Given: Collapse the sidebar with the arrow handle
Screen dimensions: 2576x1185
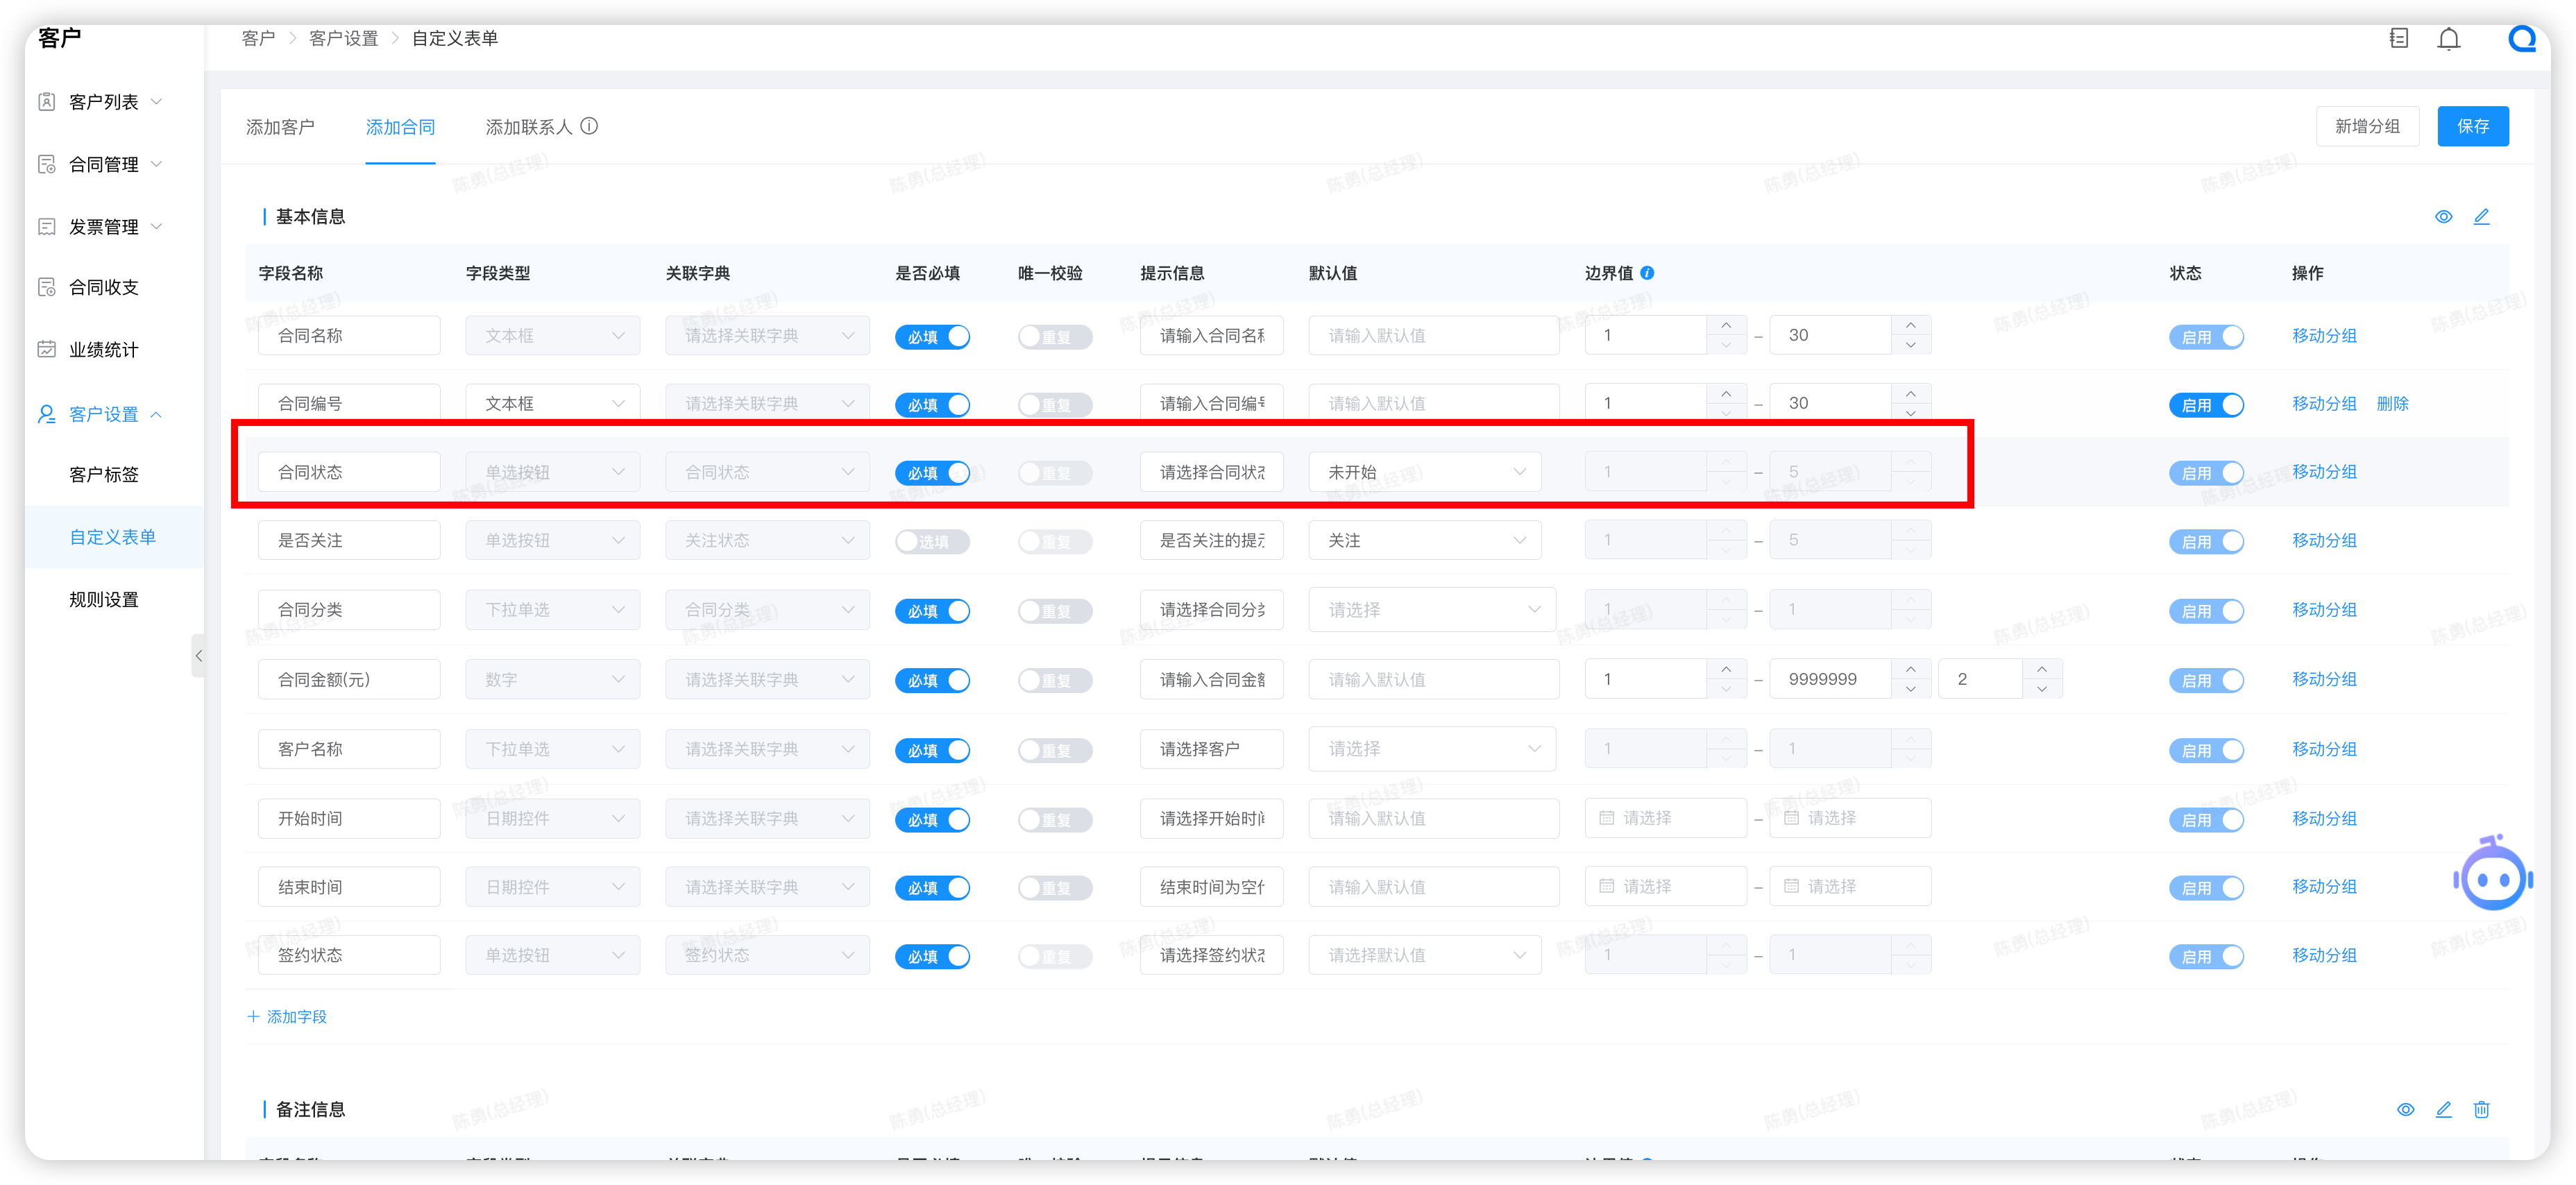Looking at the screenshot, I should [x=198, y=656].
